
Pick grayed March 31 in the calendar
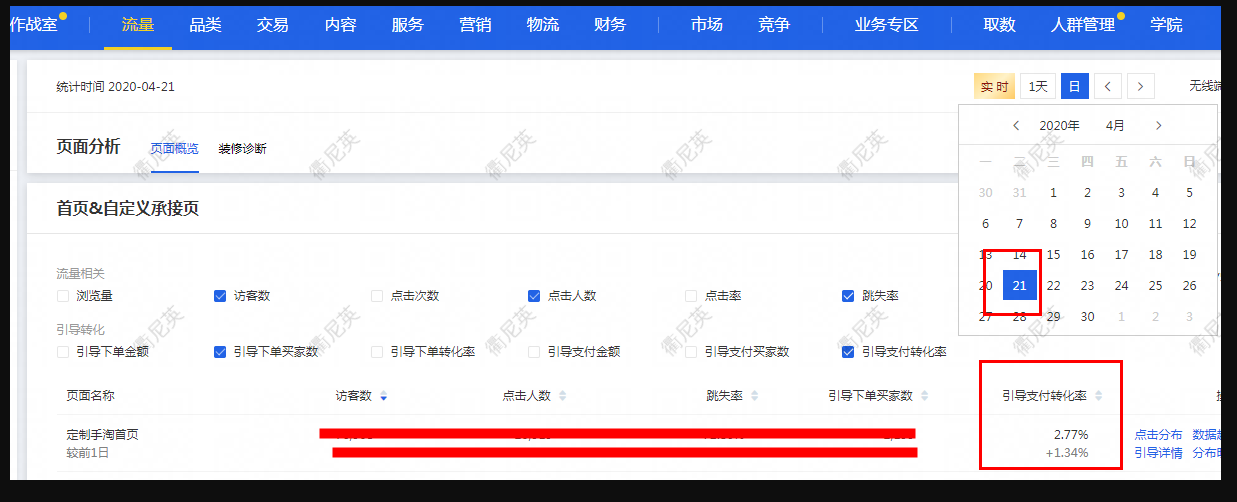coord(1019,192)
